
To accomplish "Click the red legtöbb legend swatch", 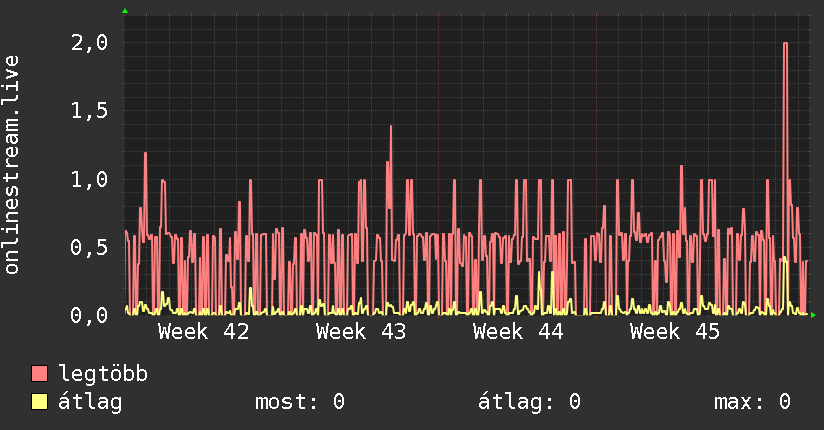I will click(x=39, y=373).
